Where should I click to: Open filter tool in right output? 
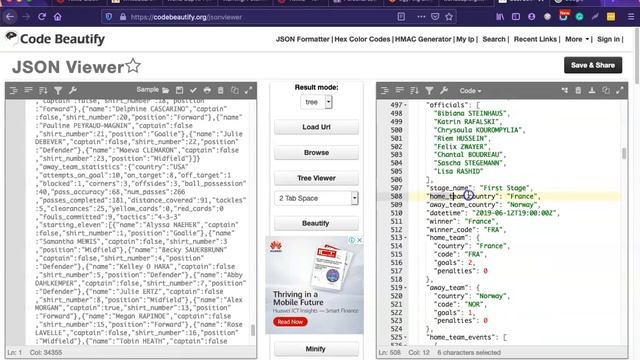tap(429, 90)
